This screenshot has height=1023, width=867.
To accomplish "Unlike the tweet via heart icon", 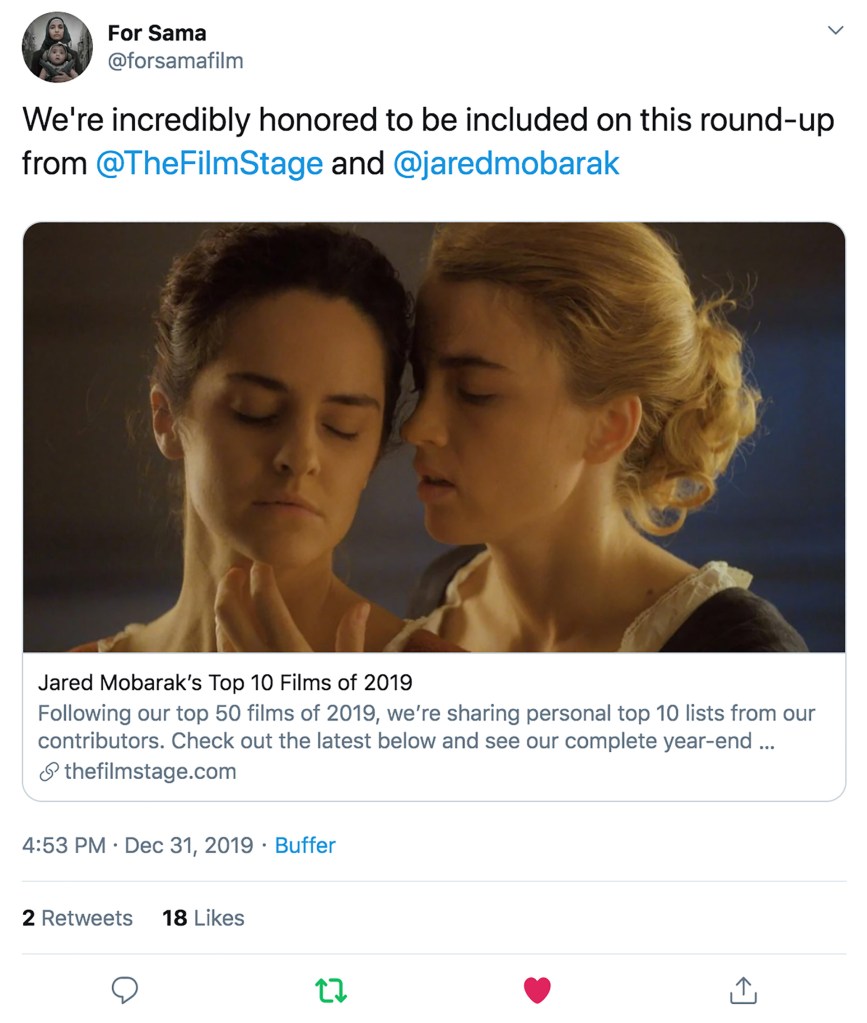I will tap(537, 990).
